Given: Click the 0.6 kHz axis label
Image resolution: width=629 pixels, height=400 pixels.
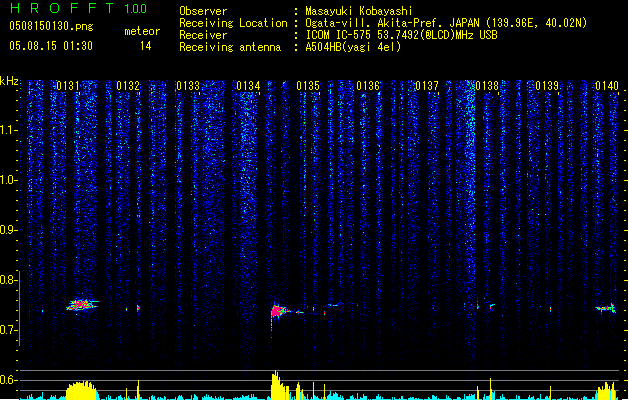Looking at the screenshot, I should click(x=9, y=380).
